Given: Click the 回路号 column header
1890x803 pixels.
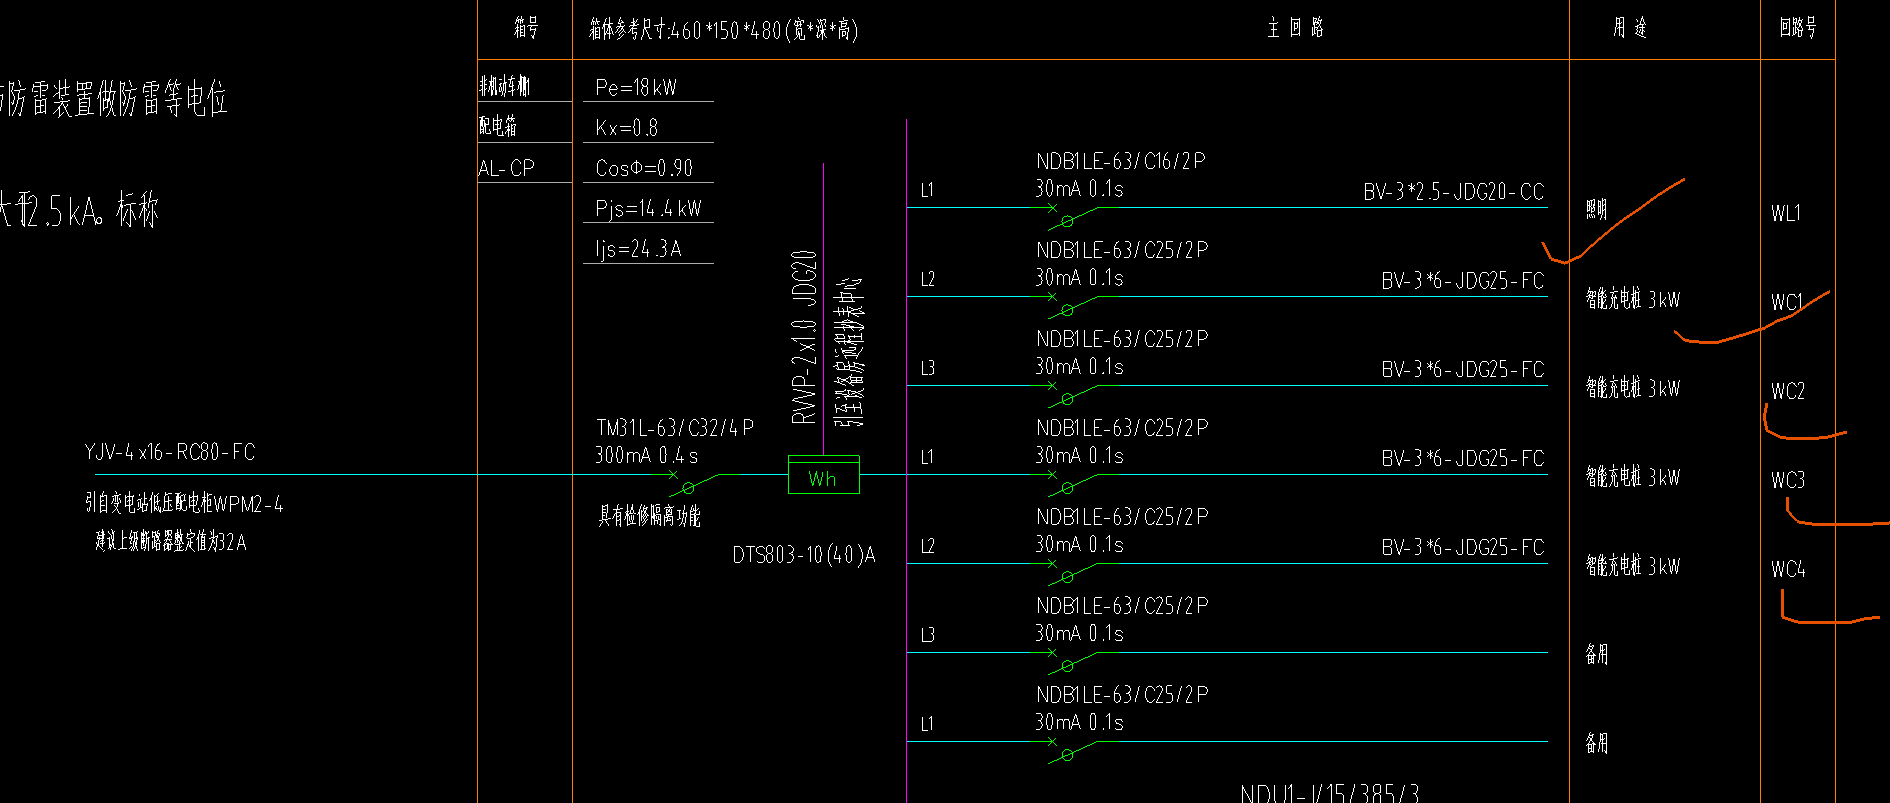Looking at the screenshot, I should (x=1798, y=28).
